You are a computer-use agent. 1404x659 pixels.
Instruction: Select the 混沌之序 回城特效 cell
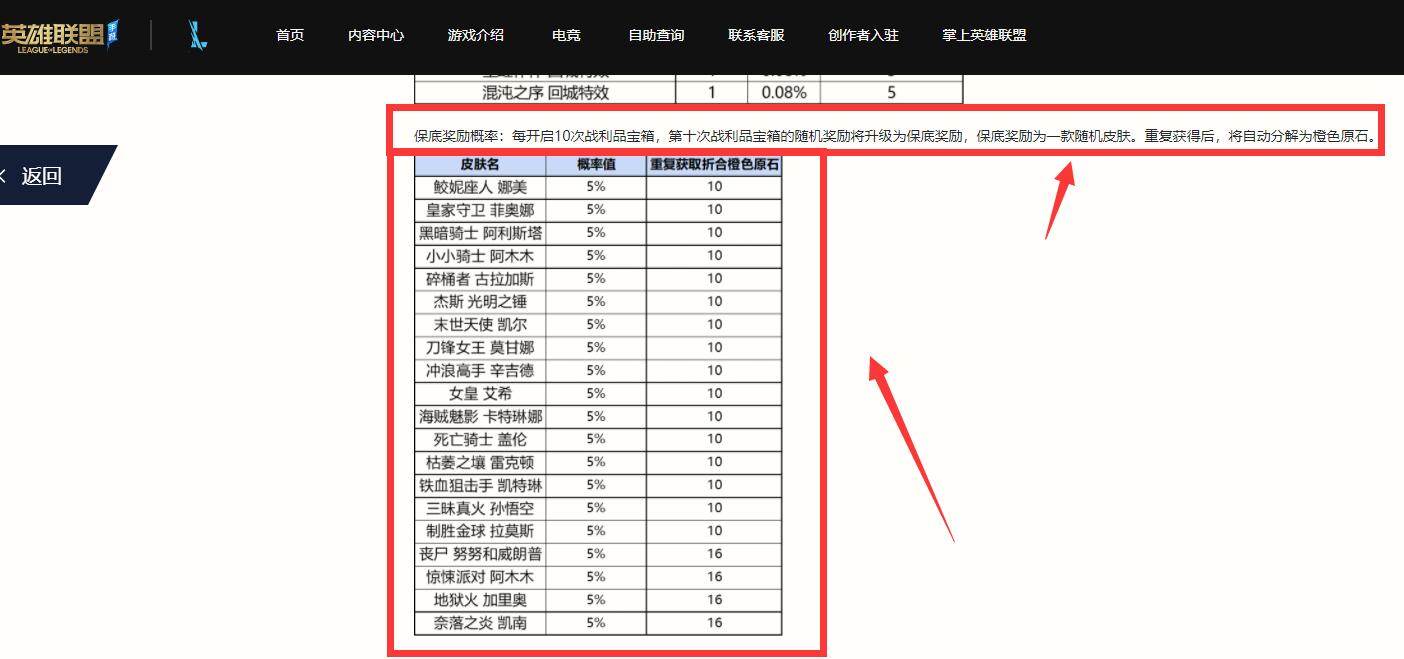(545, 92)
